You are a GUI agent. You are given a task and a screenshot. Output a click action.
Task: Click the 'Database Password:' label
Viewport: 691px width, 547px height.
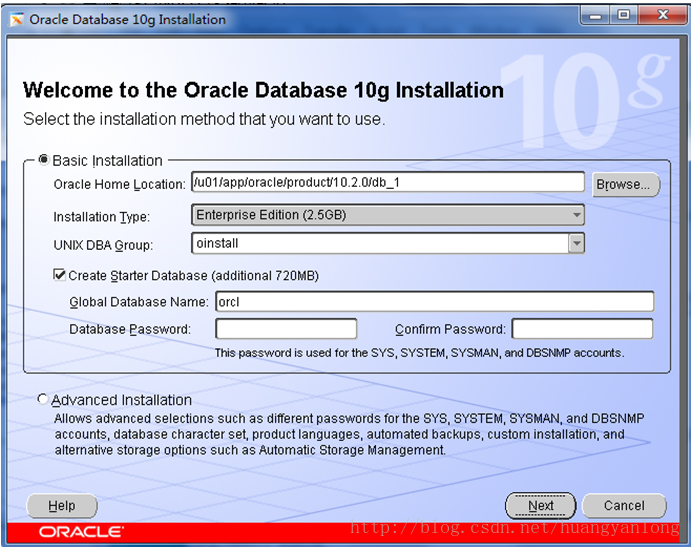click(x=130, y=329)
